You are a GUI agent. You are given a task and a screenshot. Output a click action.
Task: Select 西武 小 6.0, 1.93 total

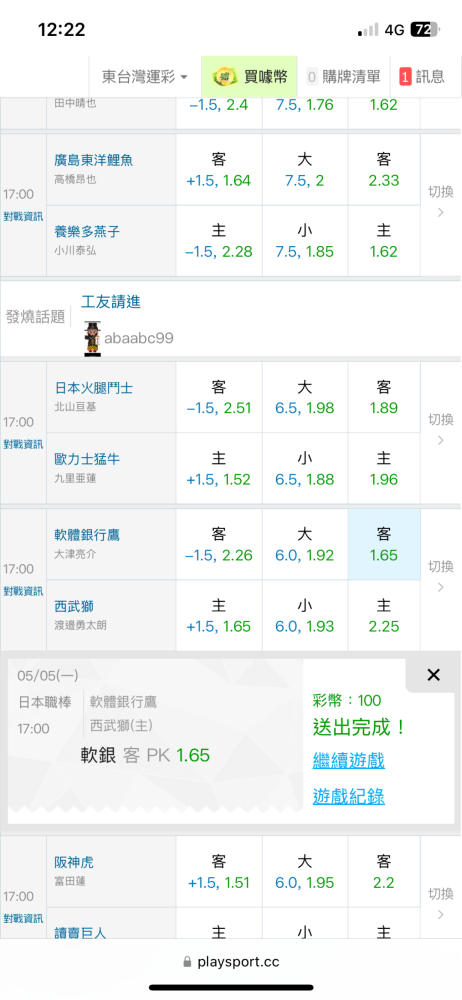point(305,615)
